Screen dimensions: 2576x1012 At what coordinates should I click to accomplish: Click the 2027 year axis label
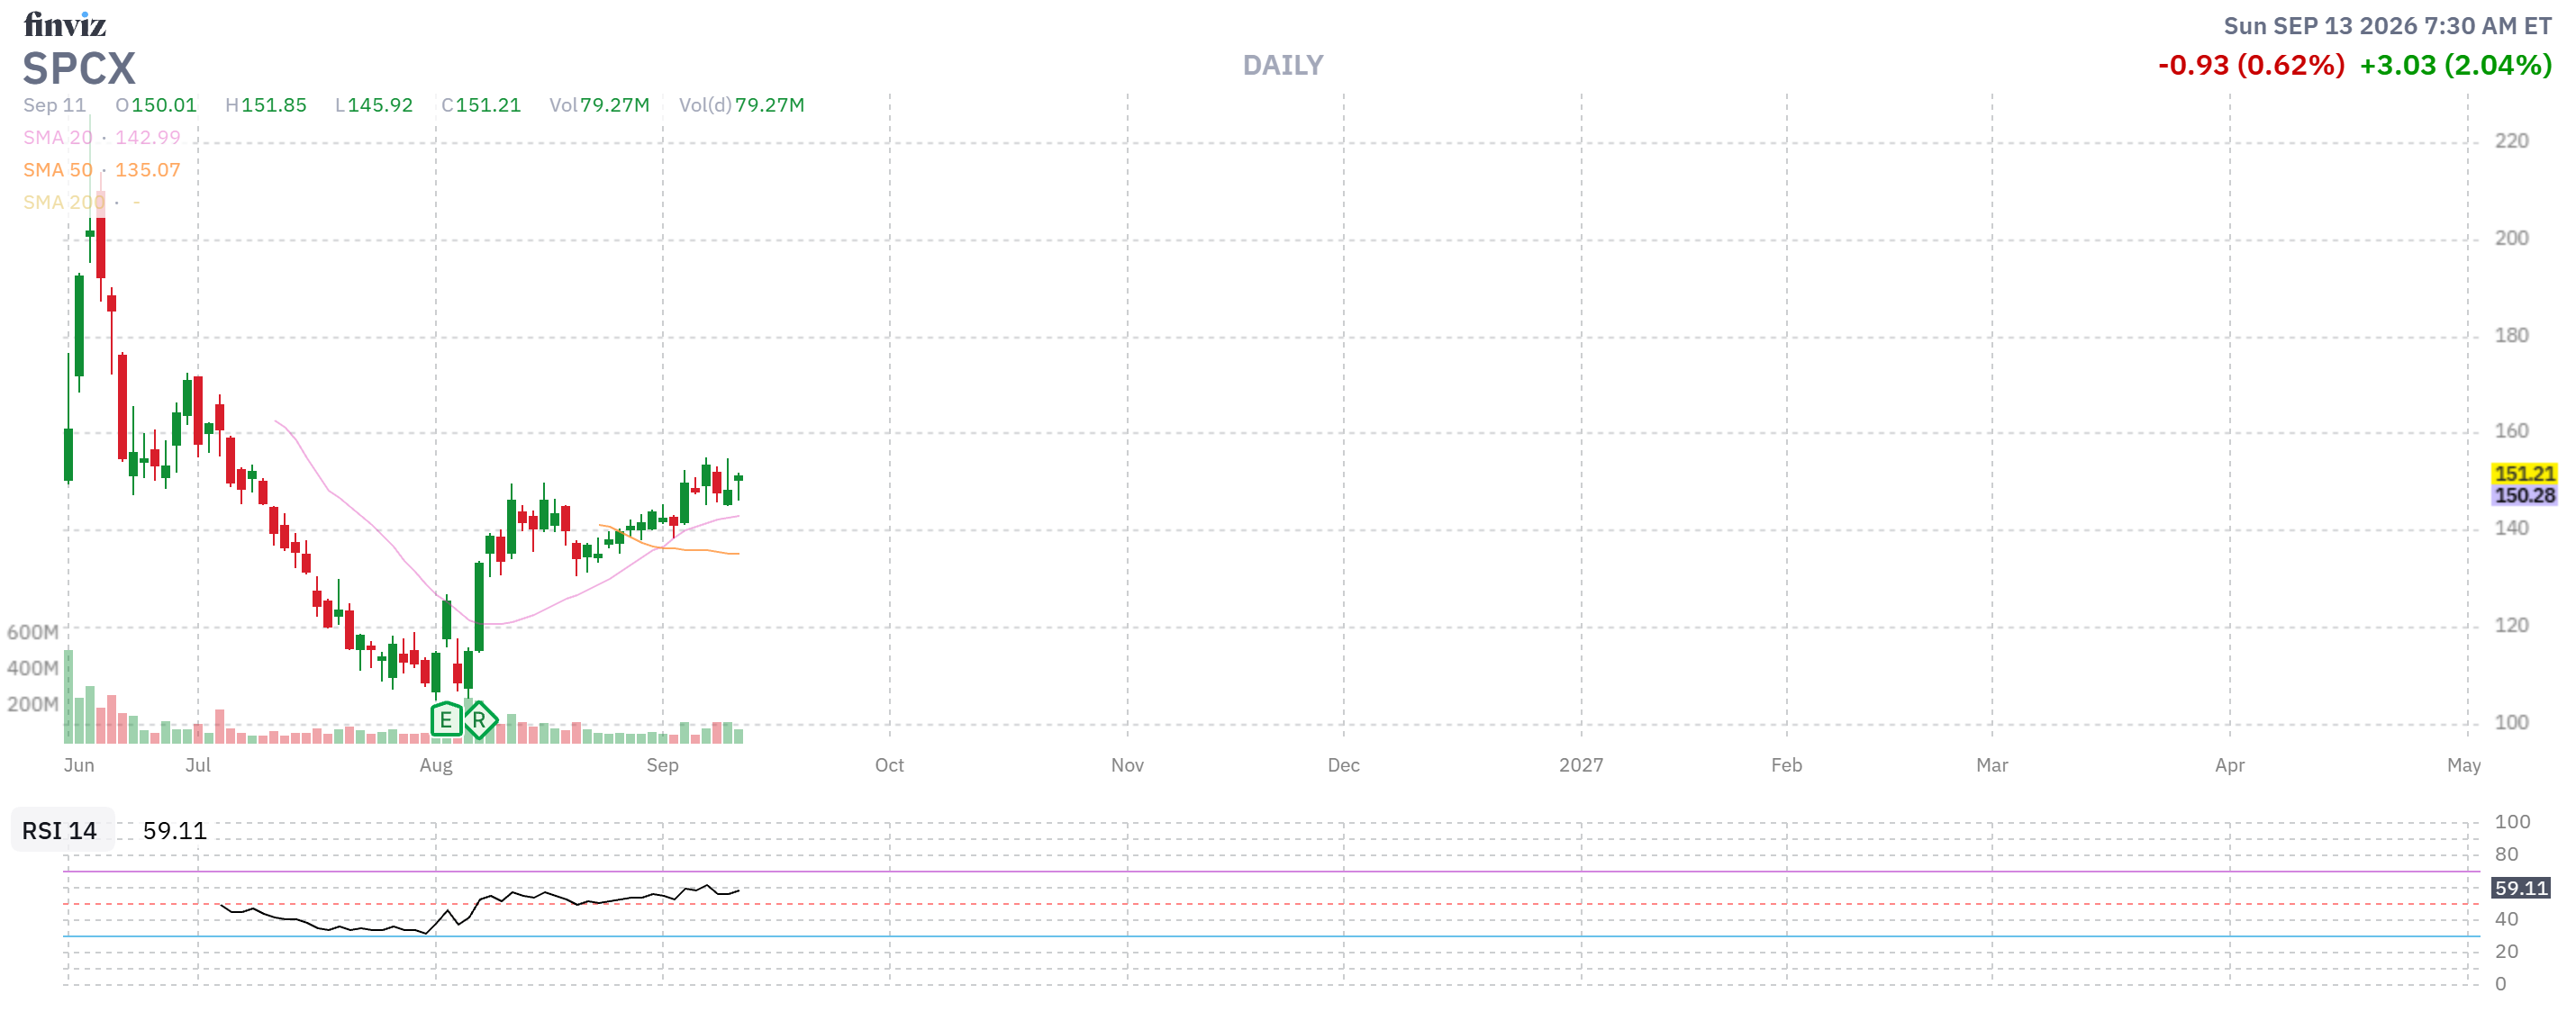(1580, 765)
